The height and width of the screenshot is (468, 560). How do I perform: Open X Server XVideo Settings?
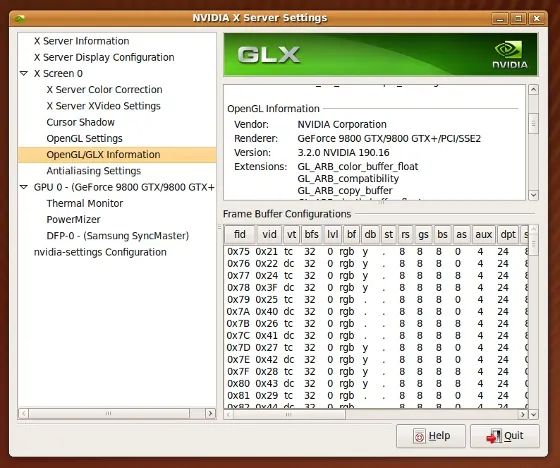tap(103, 106)
